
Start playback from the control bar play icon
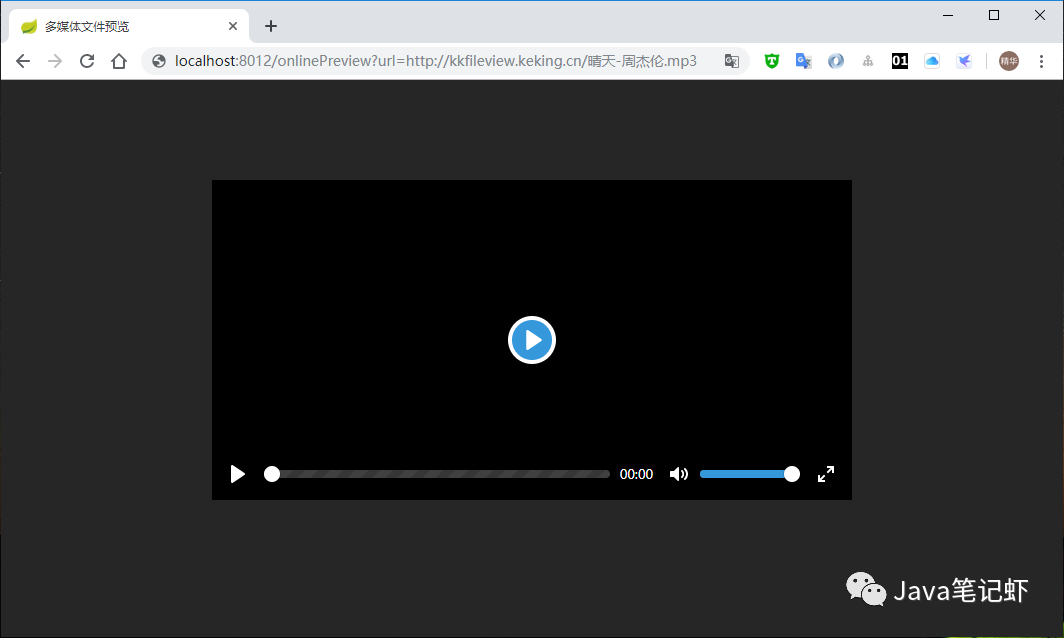(x=238, y=474)
